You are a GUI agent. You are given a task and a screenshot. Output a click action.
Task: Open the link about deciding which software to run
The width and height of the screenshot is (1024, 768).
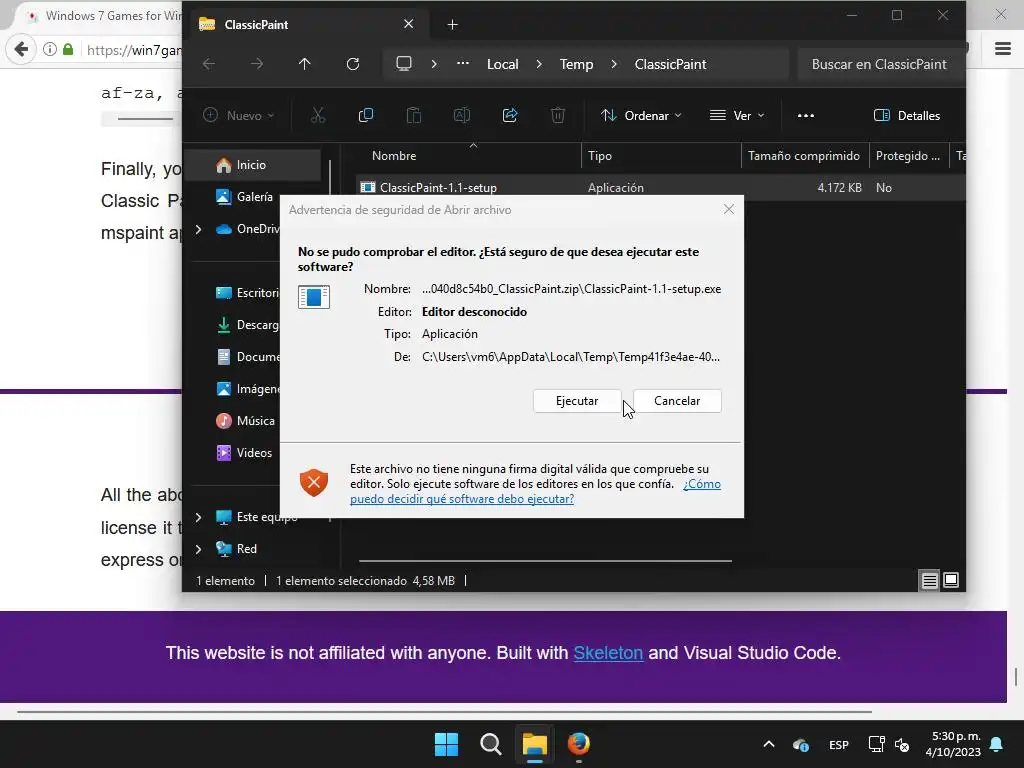[x=535, y=492]
